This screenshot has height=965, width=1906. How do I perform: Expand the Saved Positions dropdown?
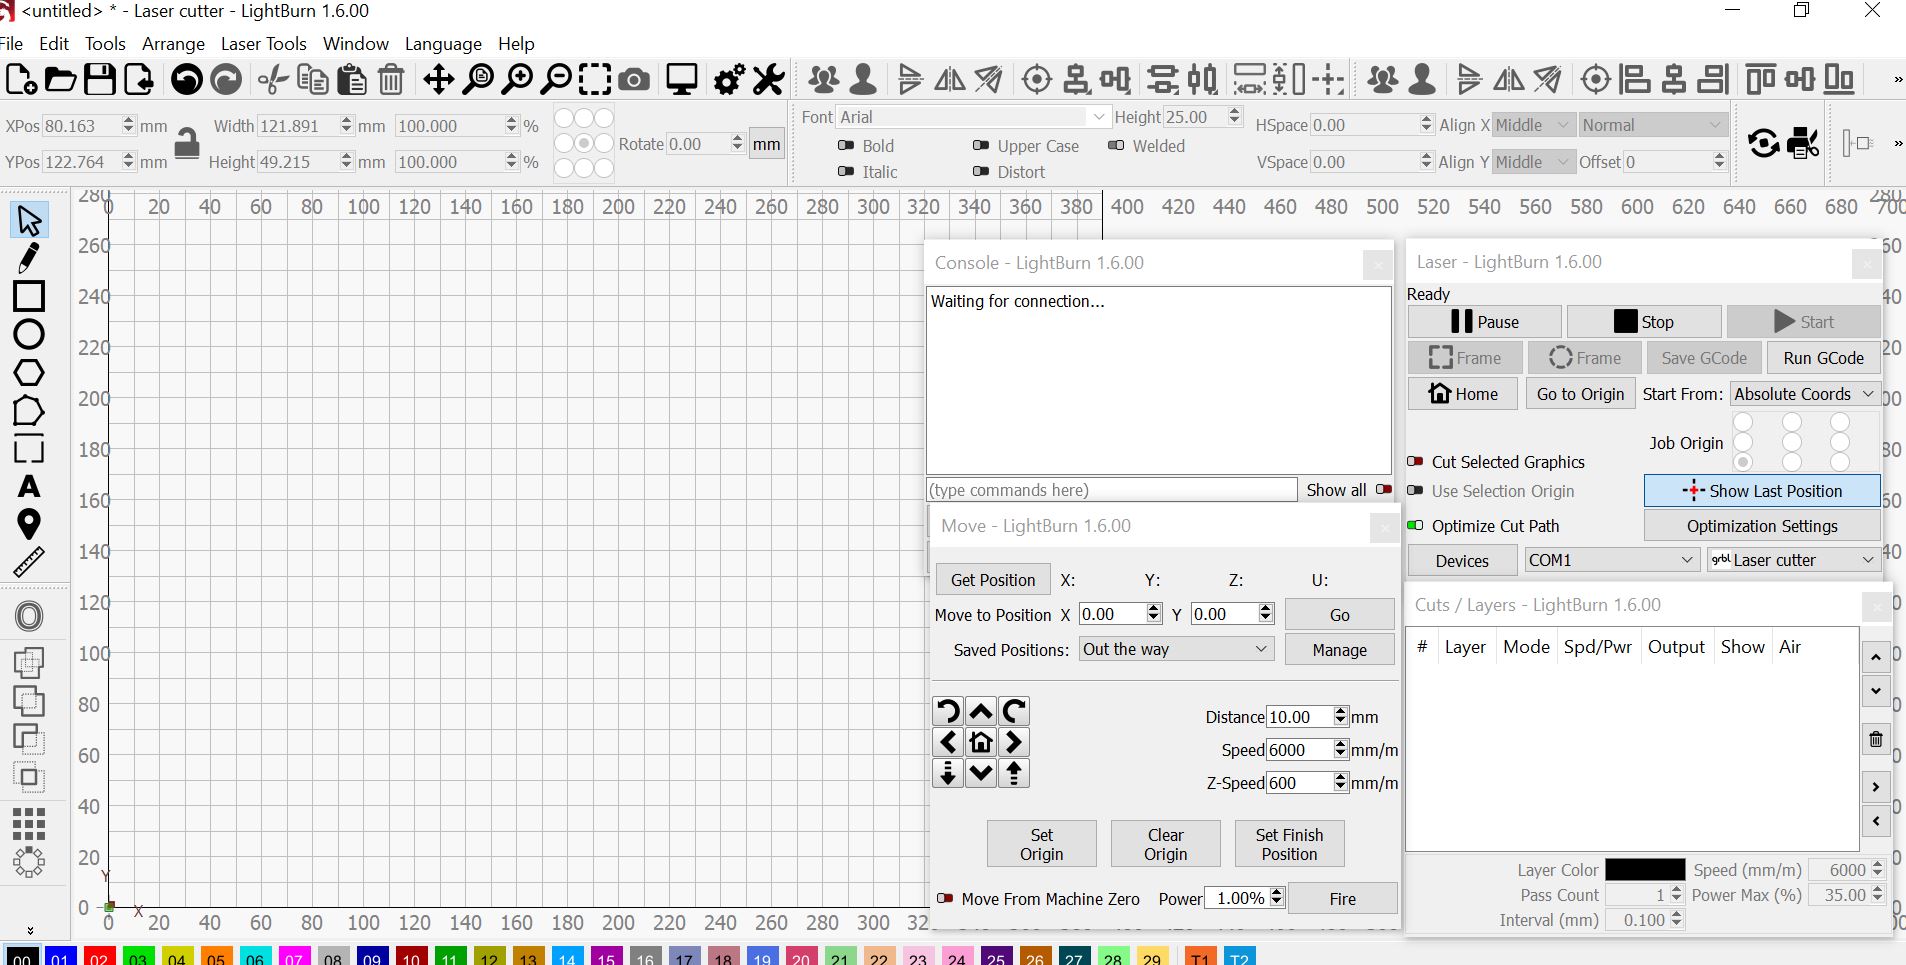[x=1175, y=650]
